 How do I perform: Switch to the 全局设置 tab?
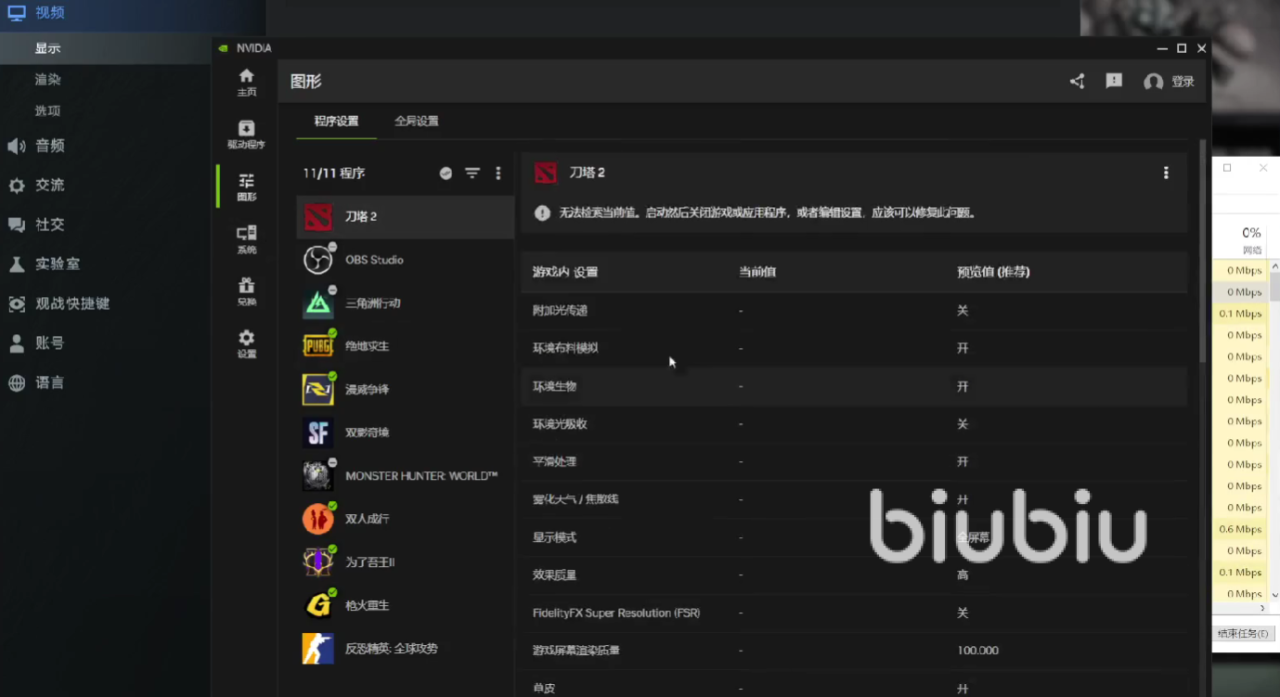(416, 121)
